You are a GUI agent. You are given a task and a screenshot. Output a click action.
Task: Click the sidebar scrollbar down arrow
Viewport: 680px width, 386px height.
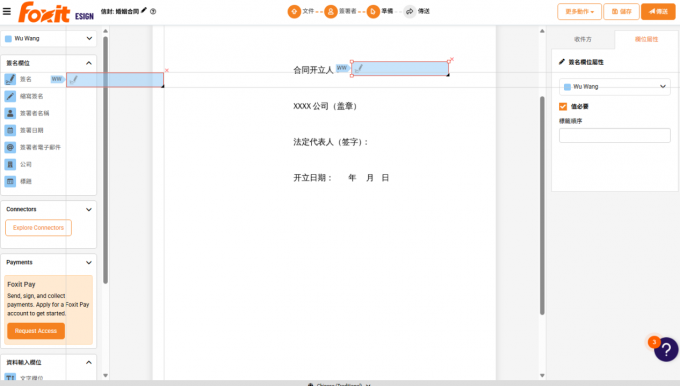click(x=105, y=375)
